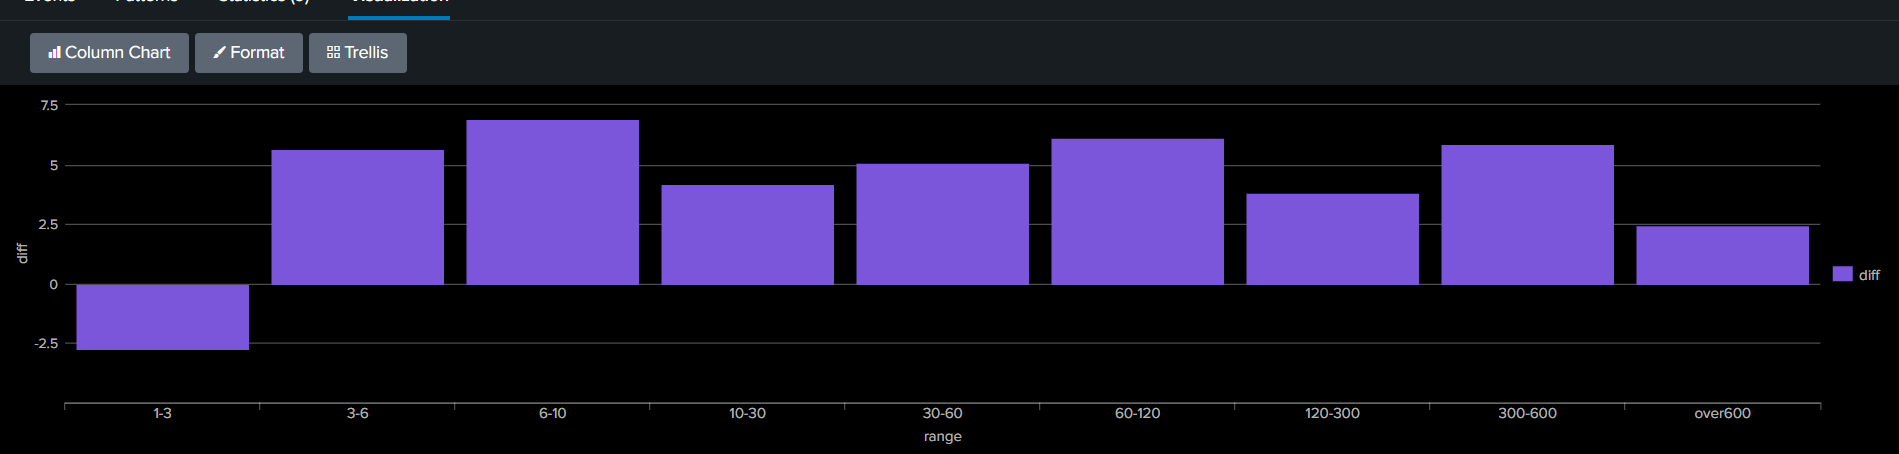This screenshot has height=454, width=1899.
Task: Click the 120-300 range bar
Action: [1333, 239]
